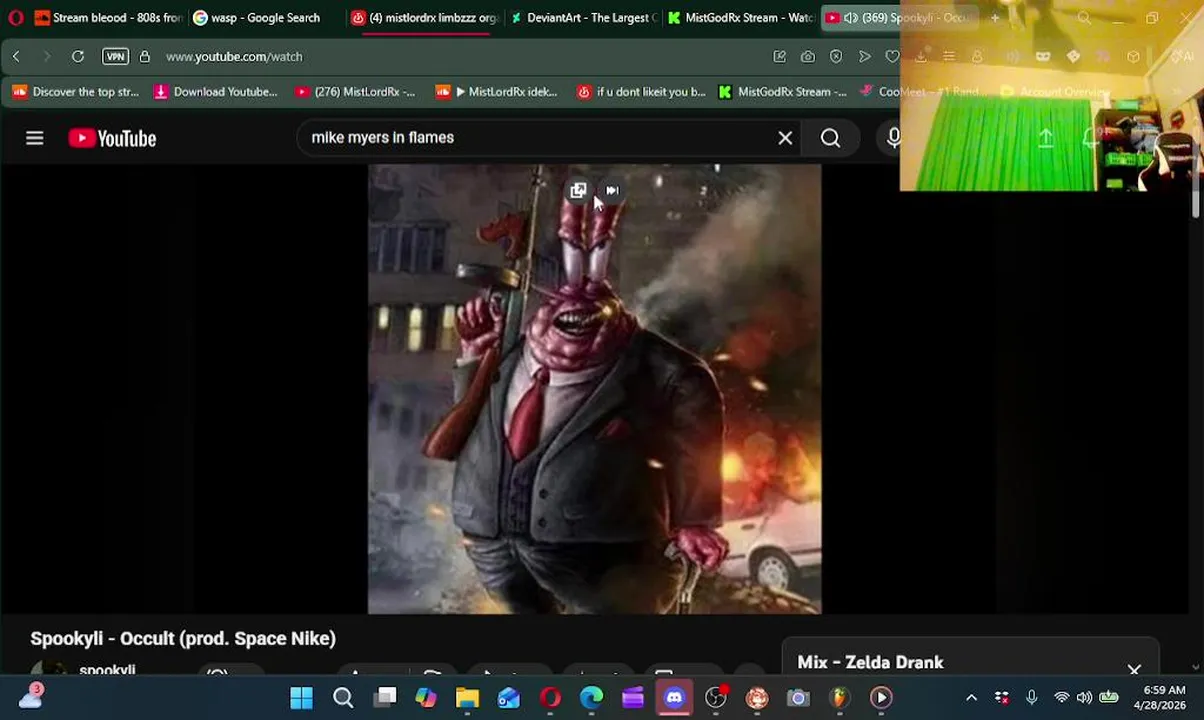Open the Download Youtube... bookmark
This screenshot has width=1204, height=720.
[x=216, y=92]
